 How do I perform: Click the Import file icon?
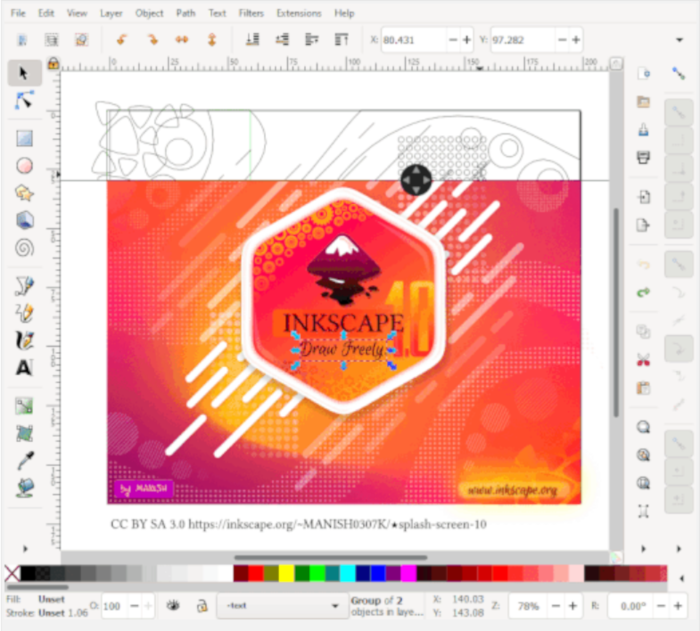(643, 197)
